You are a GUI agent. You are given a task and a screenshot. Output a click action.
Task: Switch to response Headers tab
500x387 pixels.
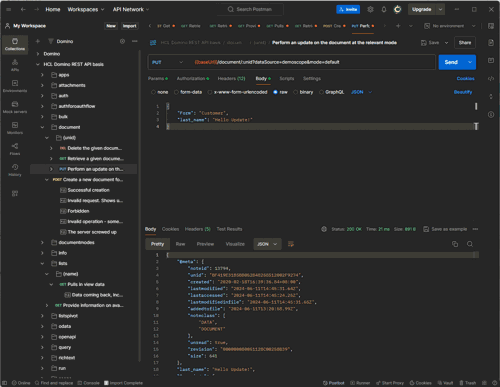(x=197, y=229)
